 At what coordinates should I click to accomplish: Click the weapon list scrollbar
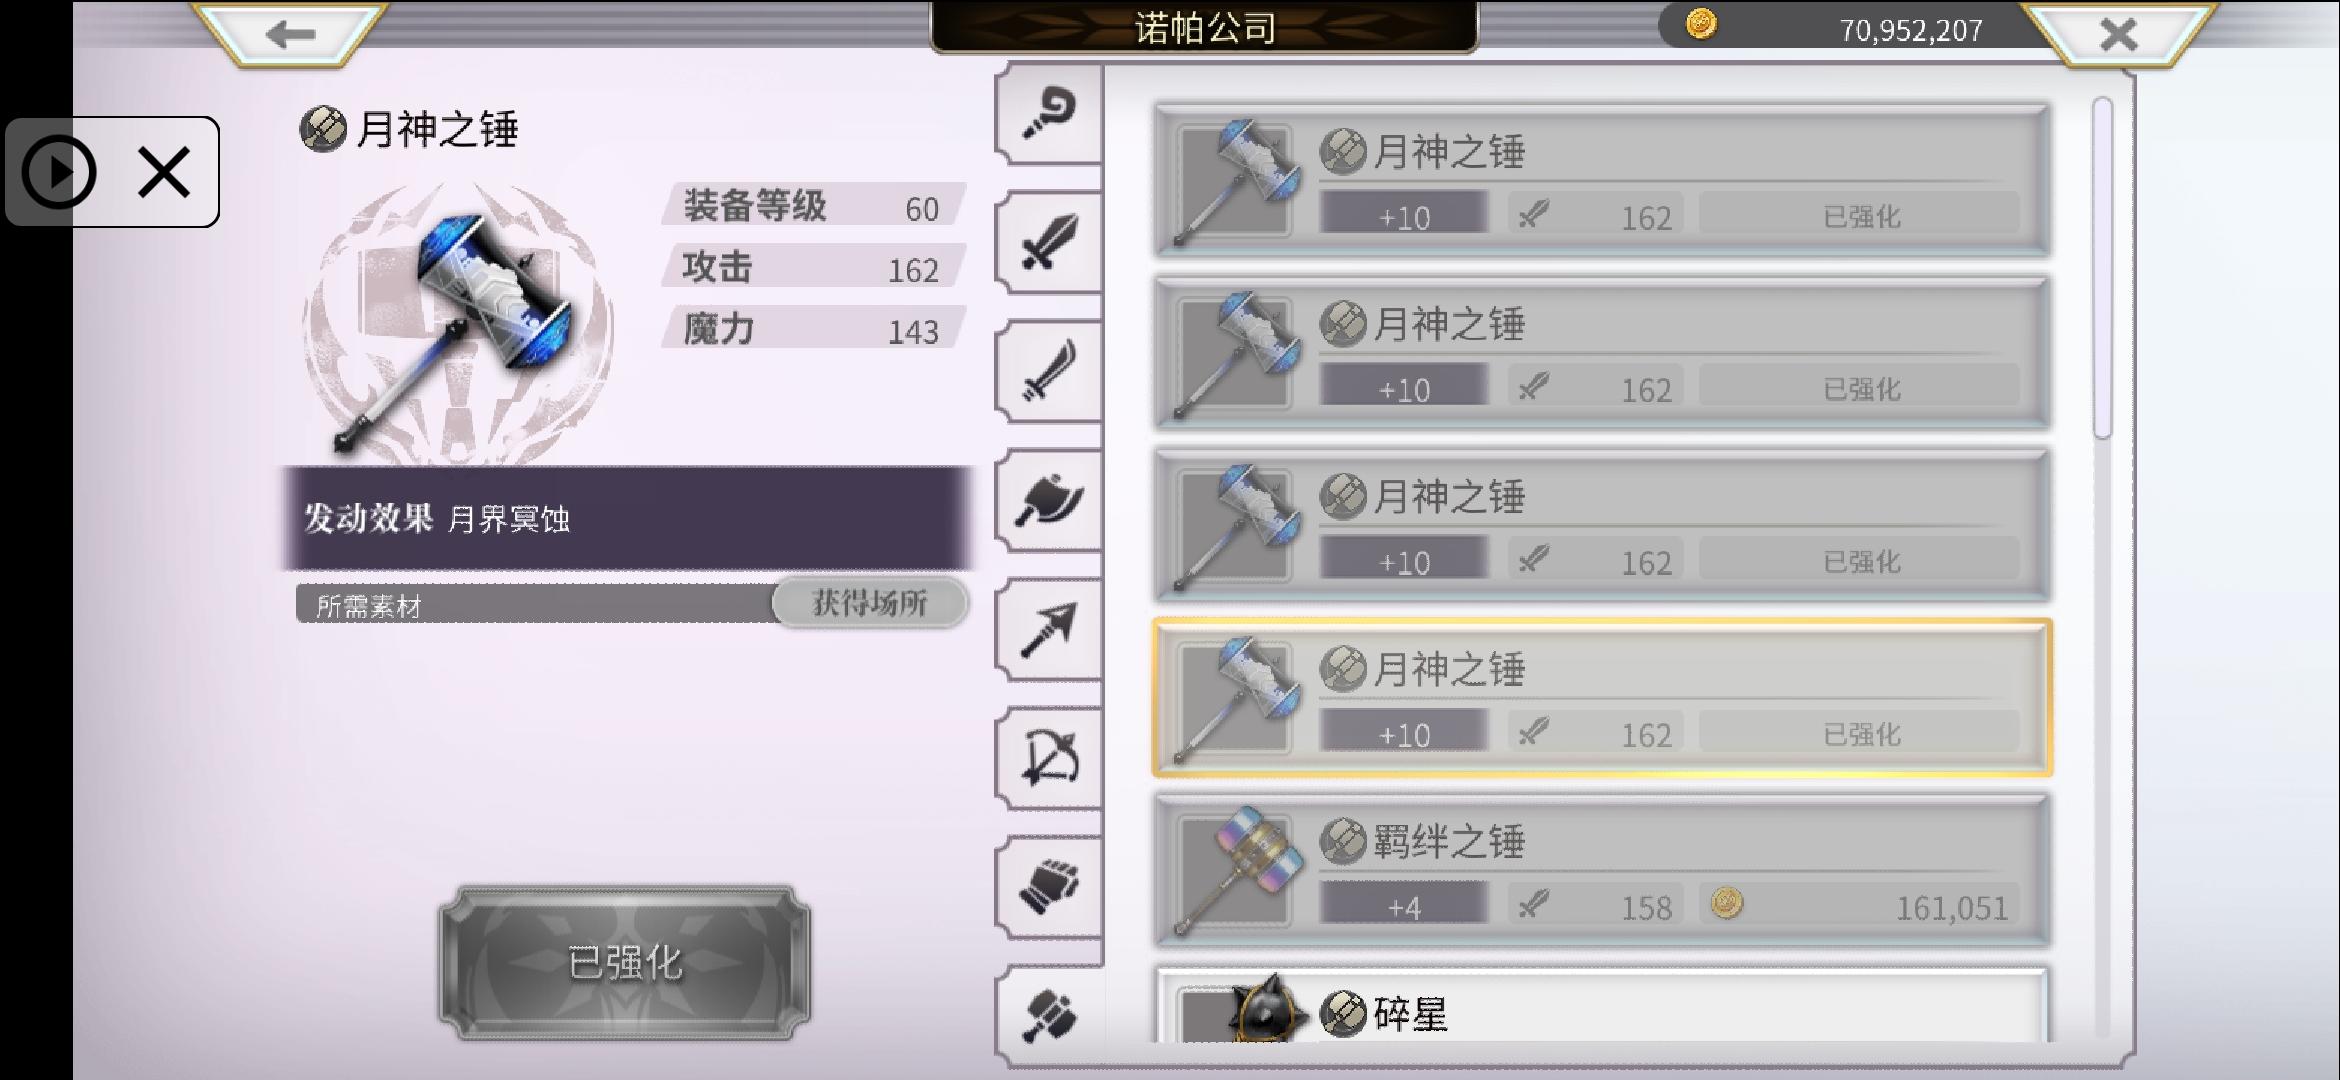2102,267
